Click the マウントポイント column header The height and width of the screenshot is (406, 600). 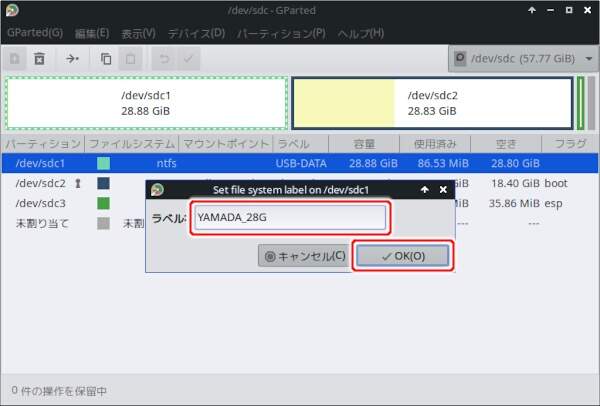226,144
